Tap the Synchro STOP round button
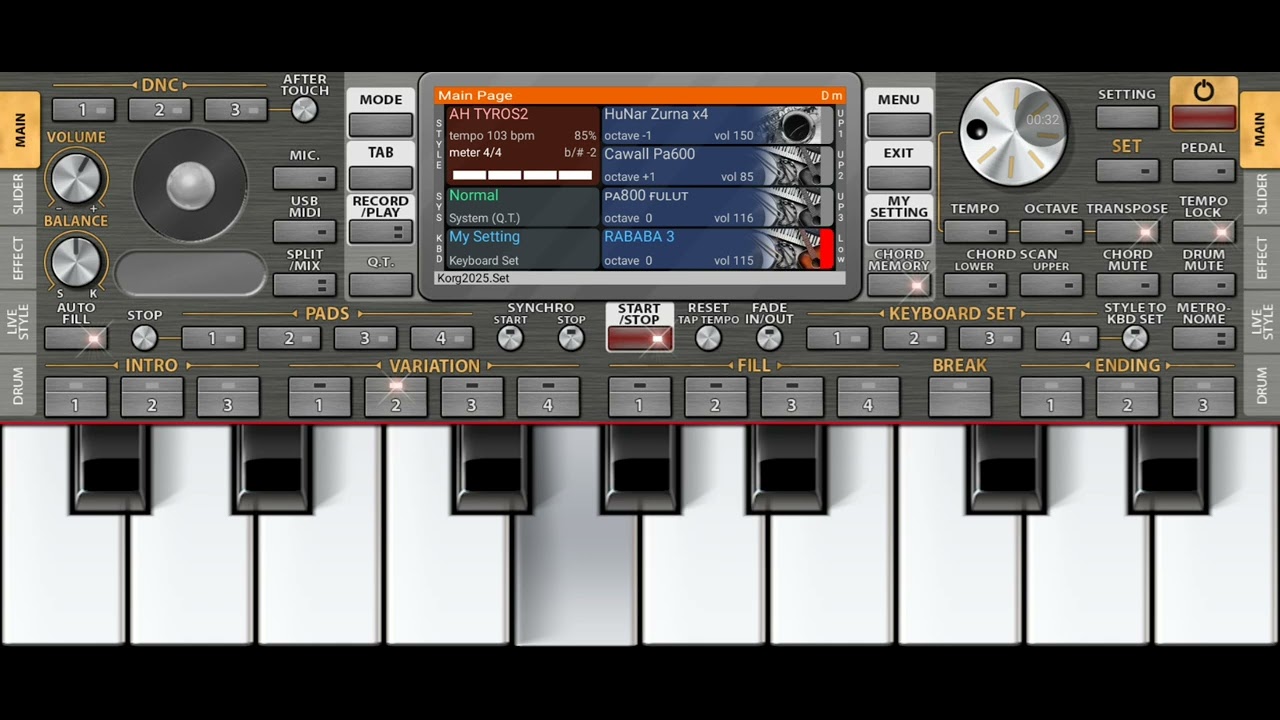Image resolution: width=1280 pixels, height=720 pixels. click(x=571, y=338)
